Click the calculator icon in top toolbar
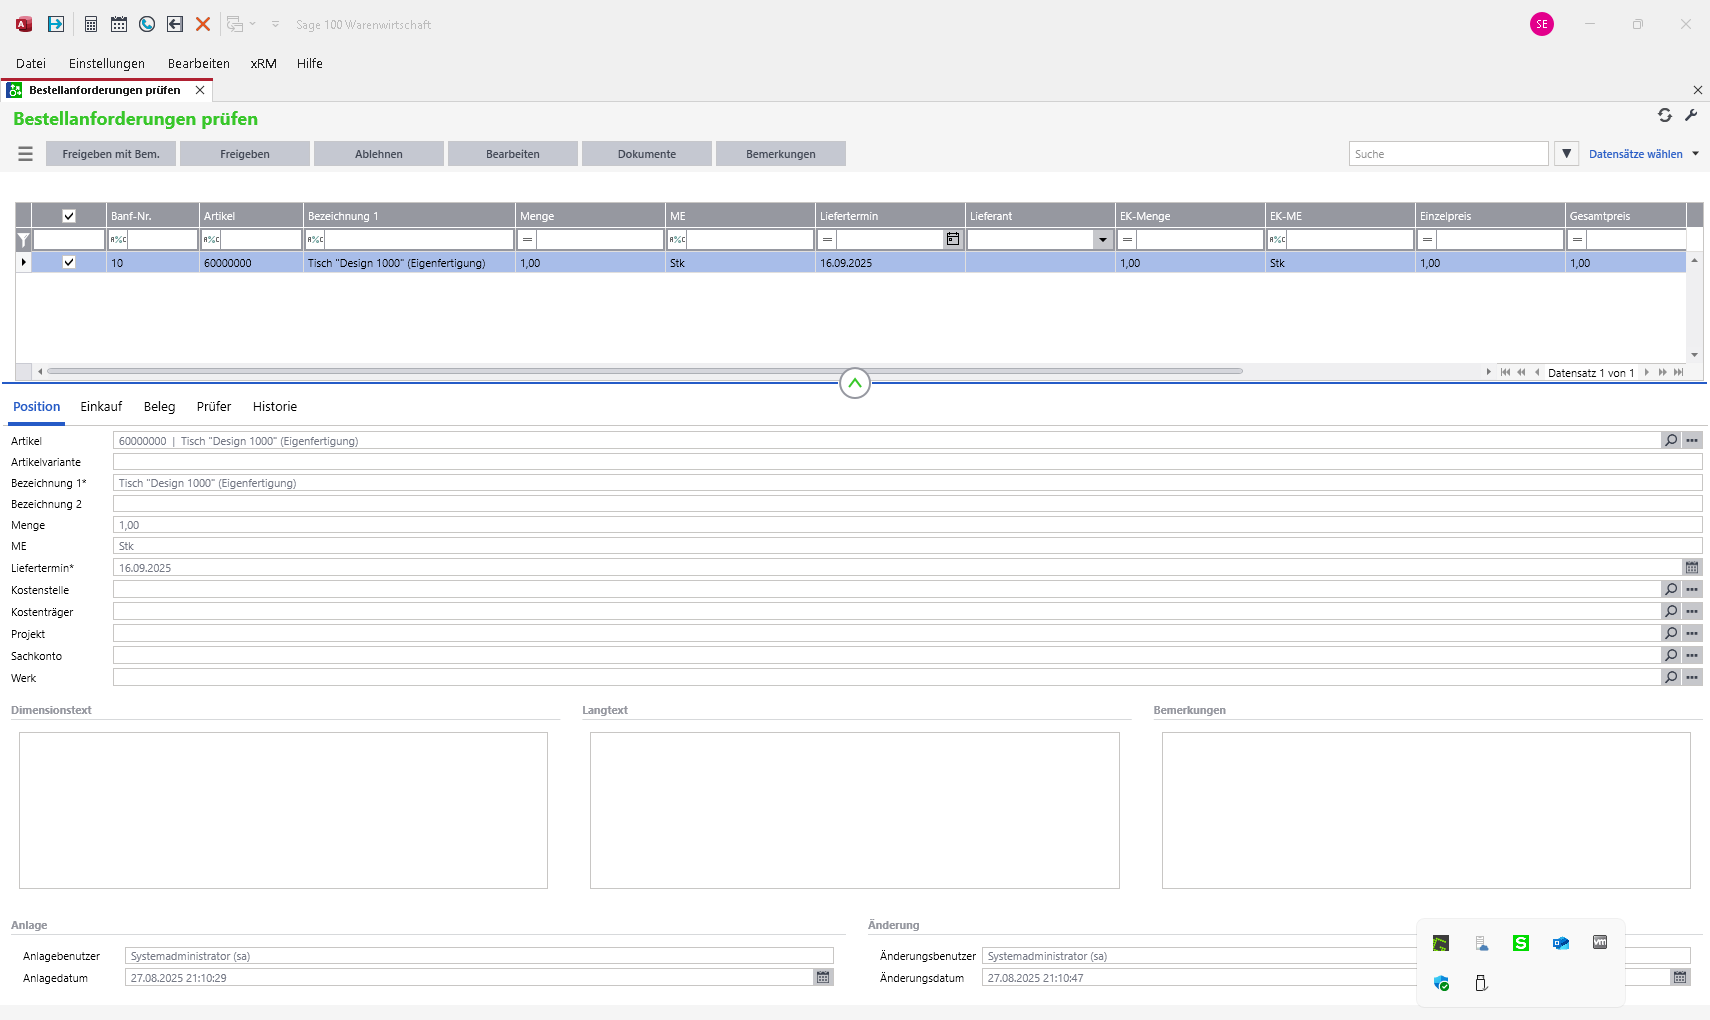Image resolution: width=1710 pixels, height=1020 pixels. (x=91, y=24)
